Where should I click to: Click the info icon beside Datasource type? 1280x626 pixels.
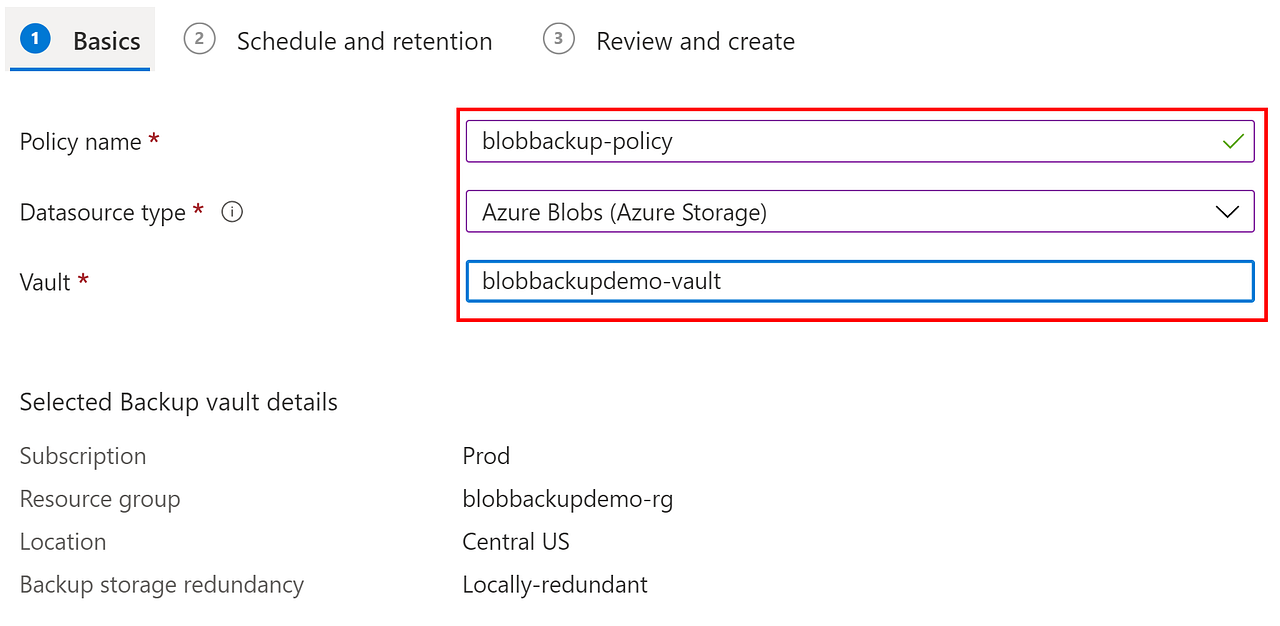(x=231, y=211)
